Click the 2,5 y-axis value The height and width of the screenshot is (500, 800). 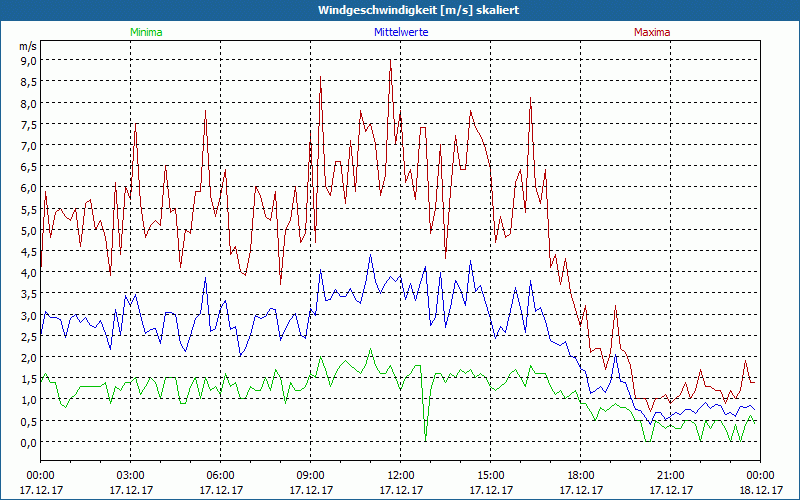click(28, 337)
